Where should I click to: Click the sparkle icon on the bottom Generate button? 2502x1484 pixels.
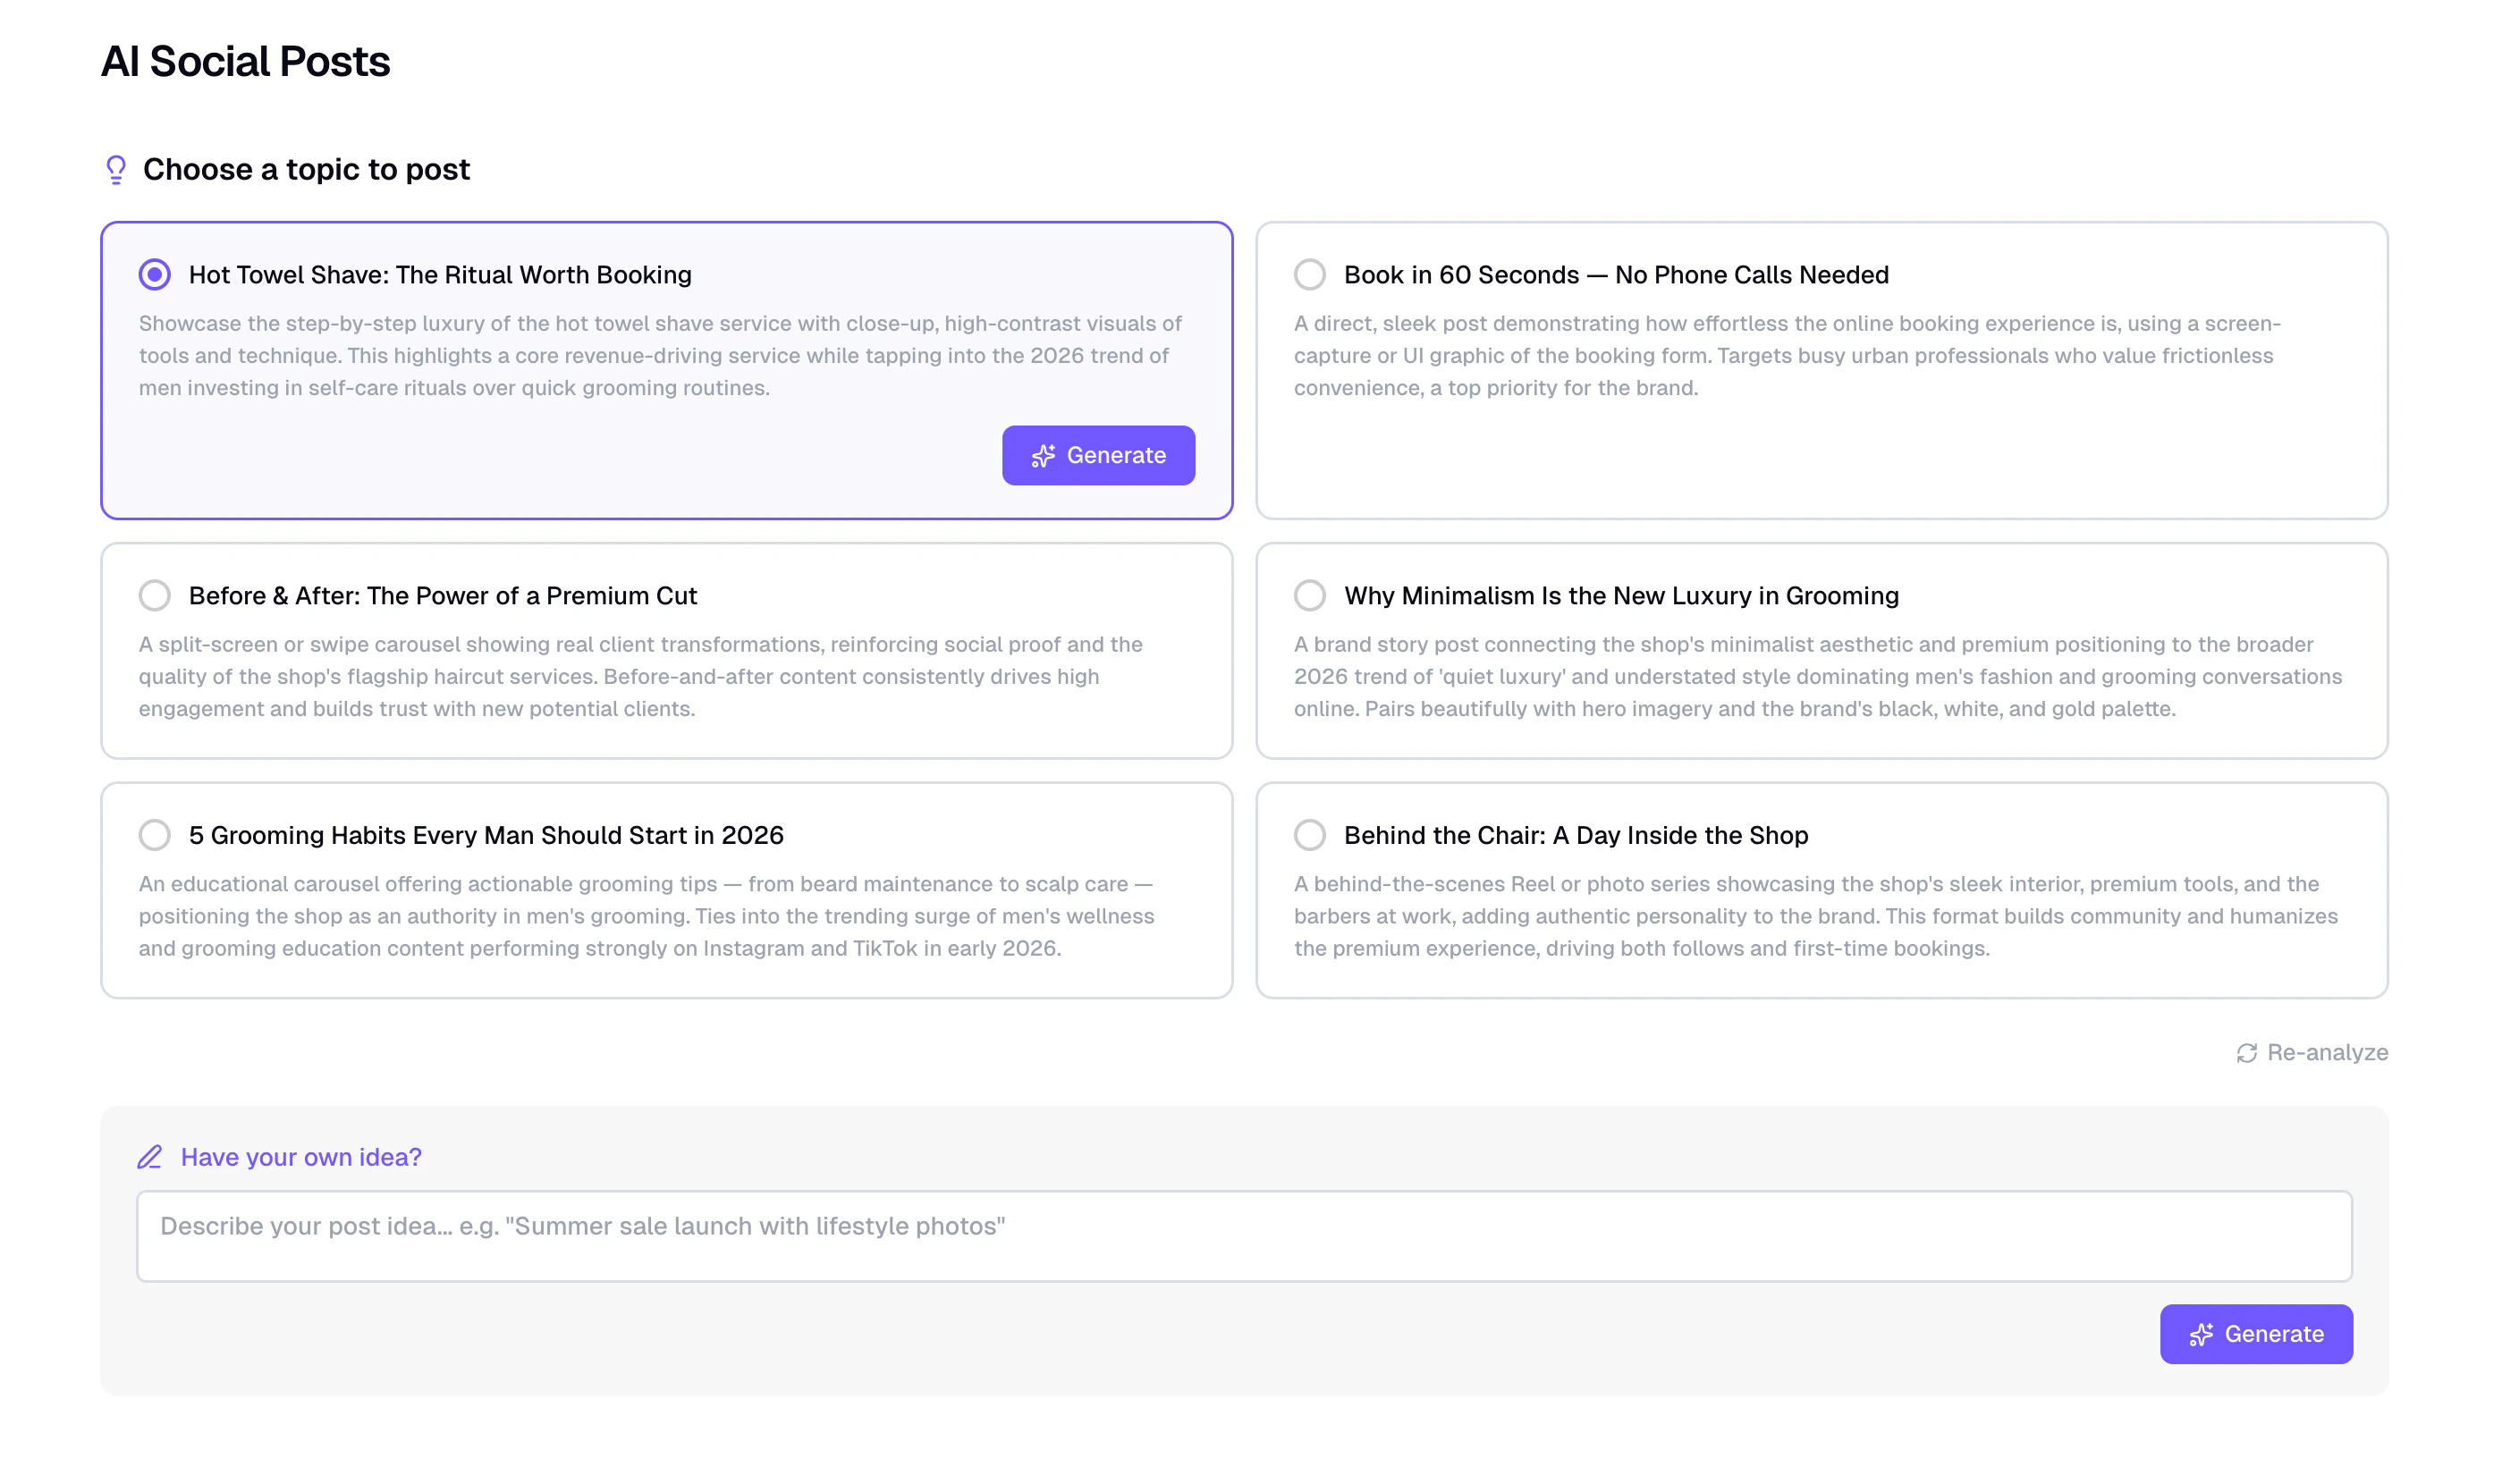point(2200,1334)
